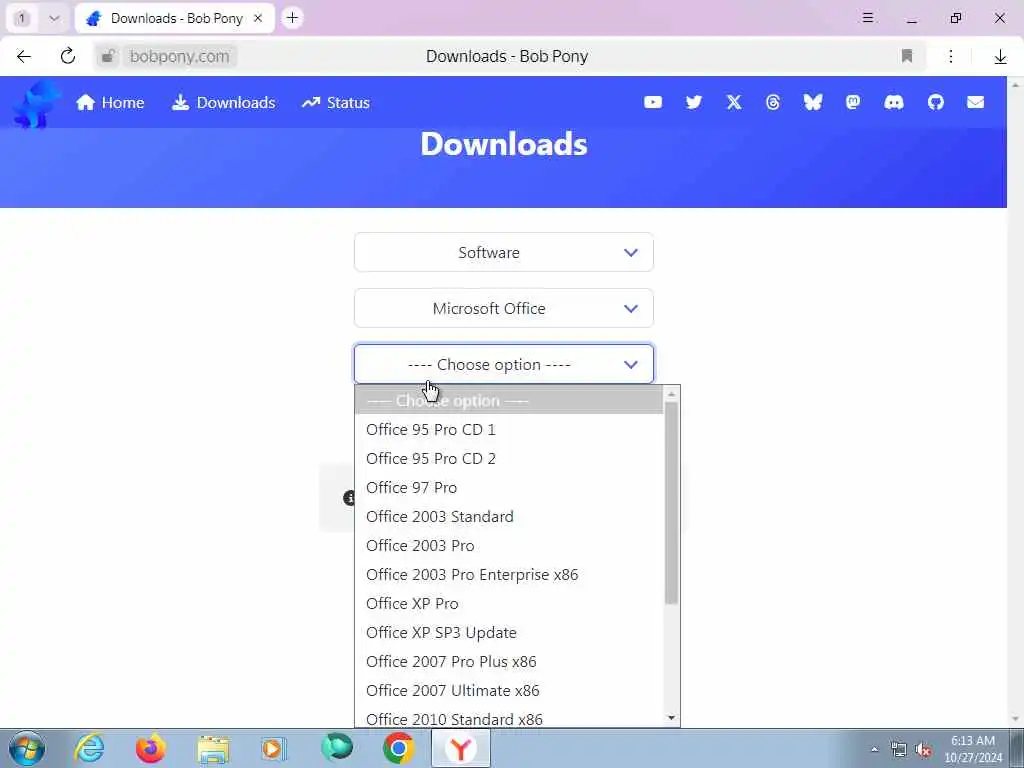Close the Downloads - Bob Pony tab
This screenshot has width=1024, height=768.
258,18
